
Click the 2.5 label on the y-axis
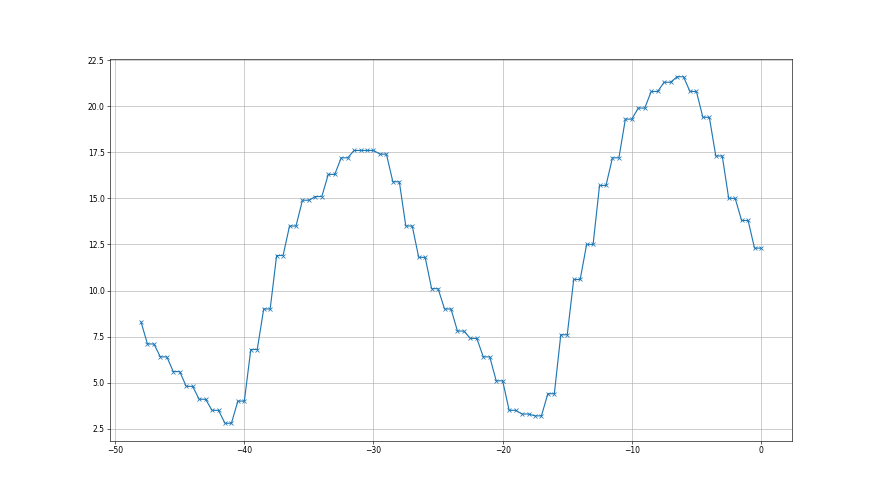[97, 429]
